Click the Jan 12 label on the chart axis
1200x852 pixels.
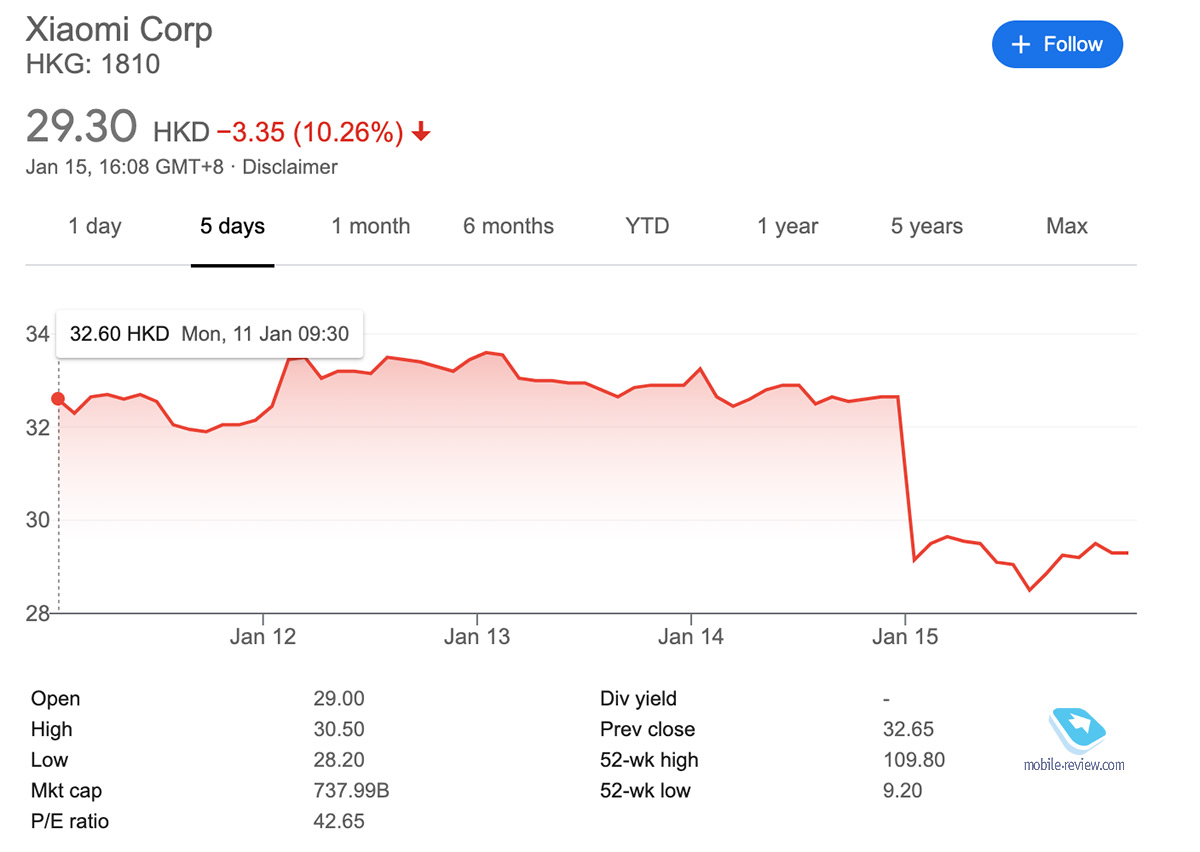coord(263,636)
